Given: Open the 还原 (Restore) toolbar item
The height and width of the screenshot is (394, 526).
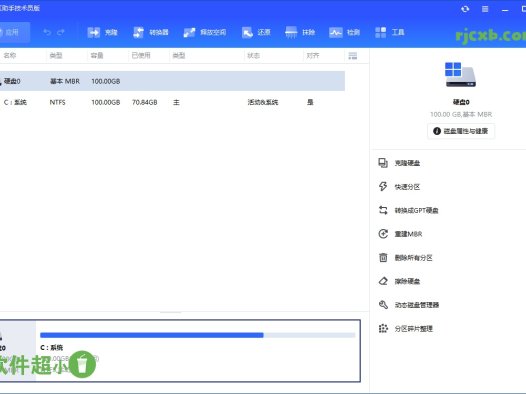Looking at the screenshot, I should [x=256, y=32].
